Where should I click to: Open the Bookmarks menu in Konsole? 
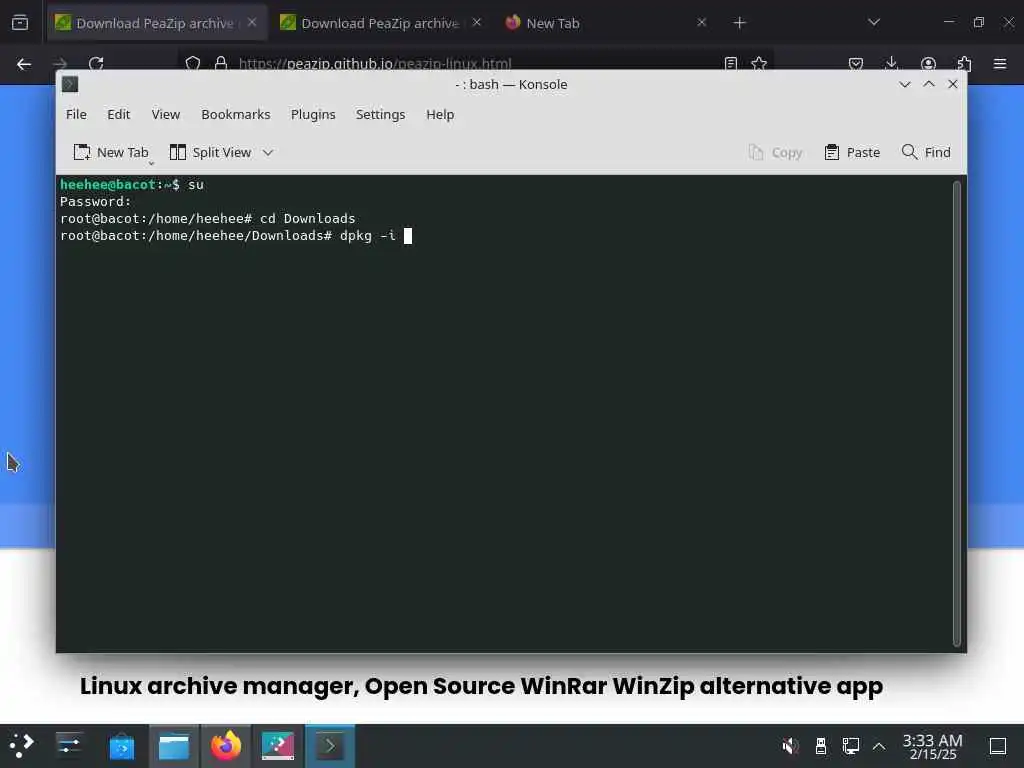pos(236,114)
